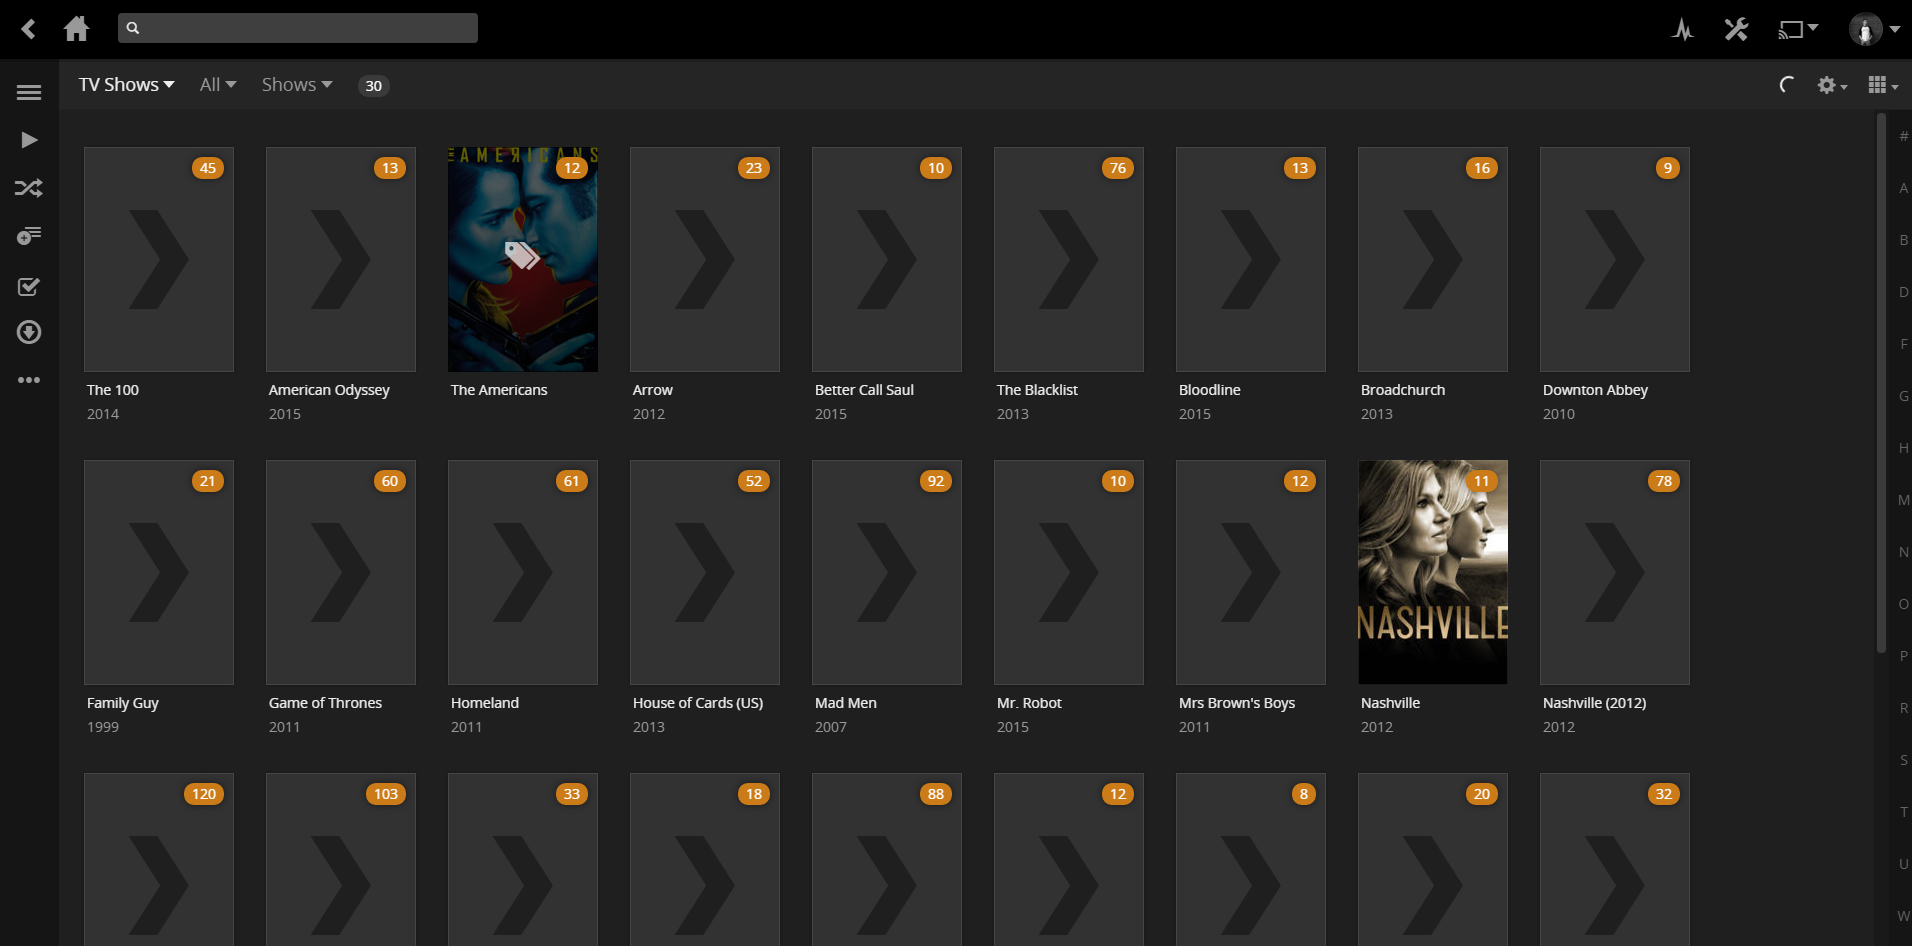1912x946 pixels.
Task: Go back using the top-left arrow
Action: point(29,29)
